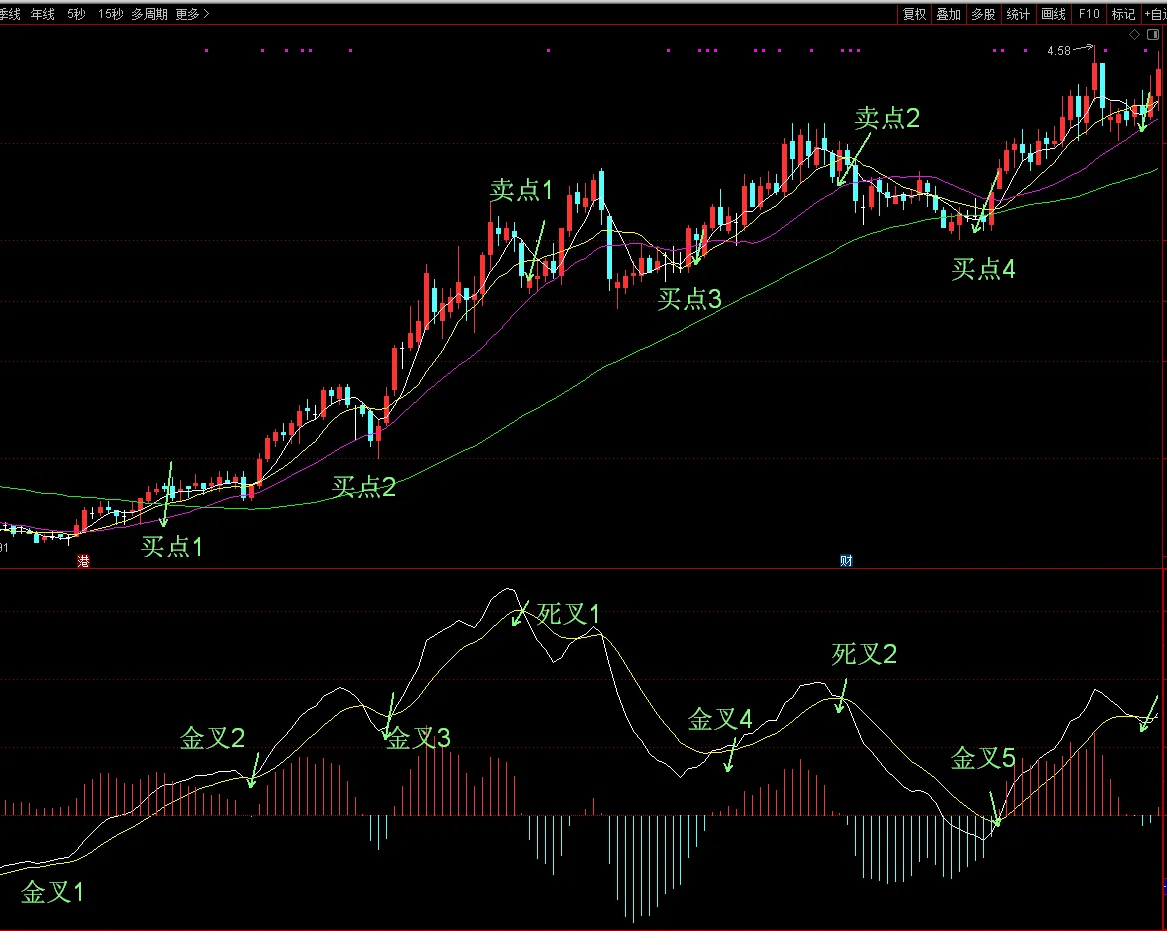1167x931 pixels.
Task: Switch to the 季线 quarterly period
Action: (10, 14)
